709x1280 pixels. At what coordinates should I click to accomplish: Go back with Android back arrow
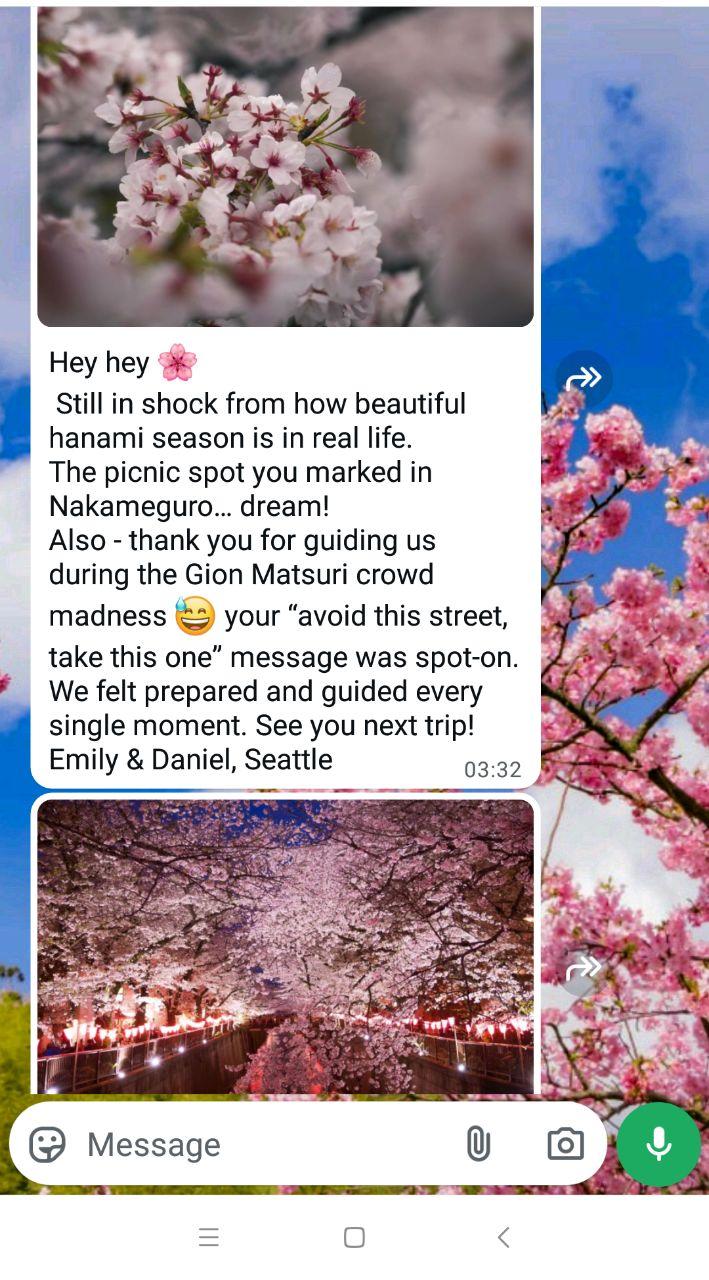pos(503,1237)
